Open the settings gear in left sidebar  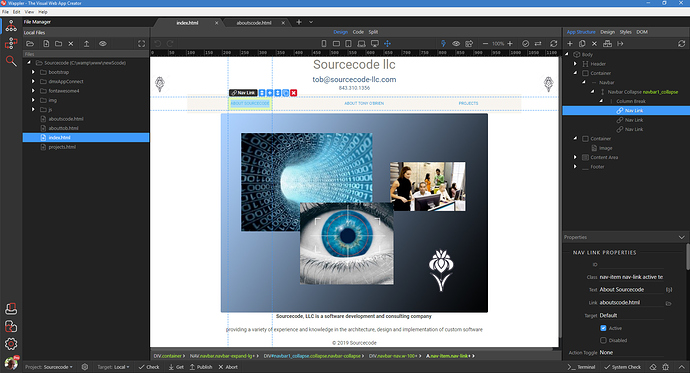tap(11, 344)
